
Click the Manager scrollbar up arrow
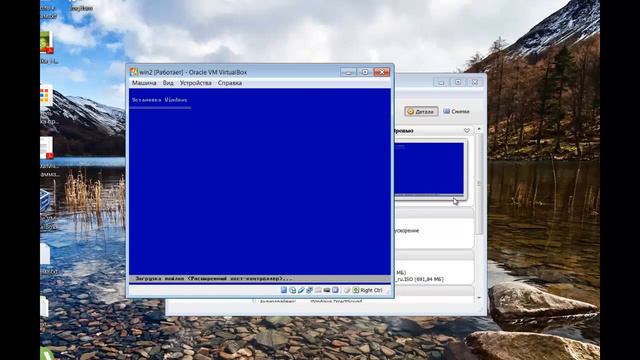click(479, 129)
